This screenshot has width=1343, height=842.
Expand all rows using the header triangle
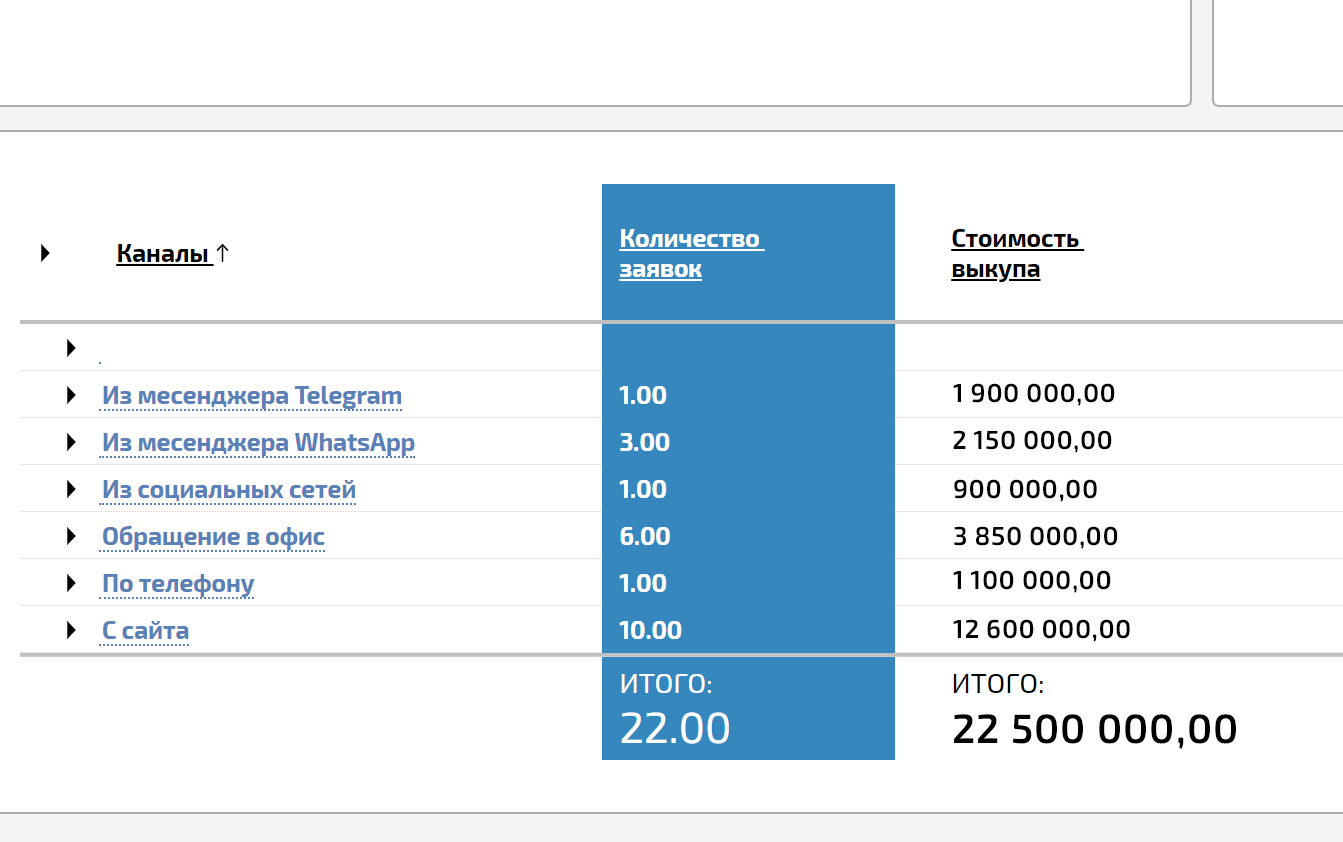(45, 253)
